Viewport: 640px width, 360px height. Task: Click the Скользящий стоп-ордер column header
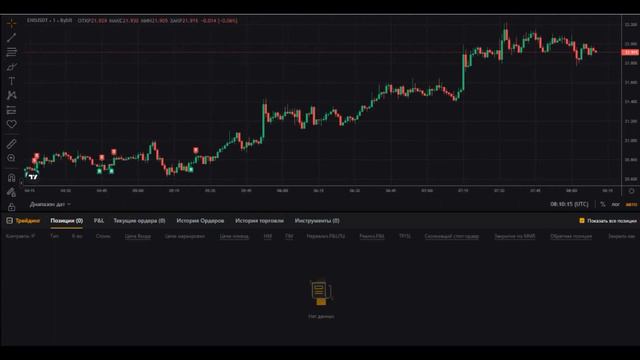(x=451, y=236)
